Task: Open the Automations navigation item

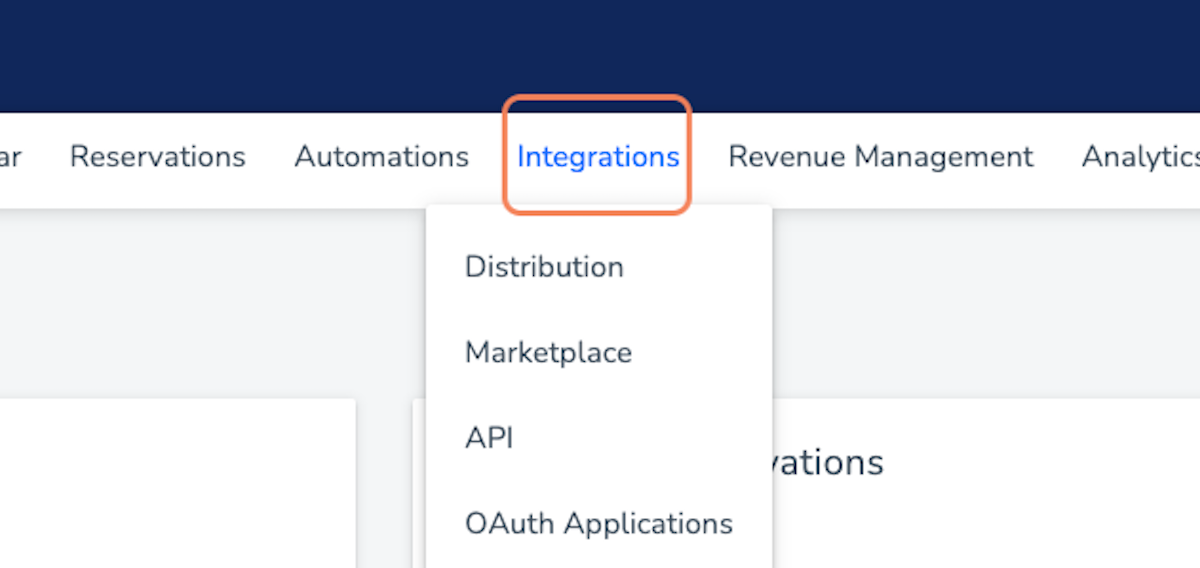Action: click(381, 157)
